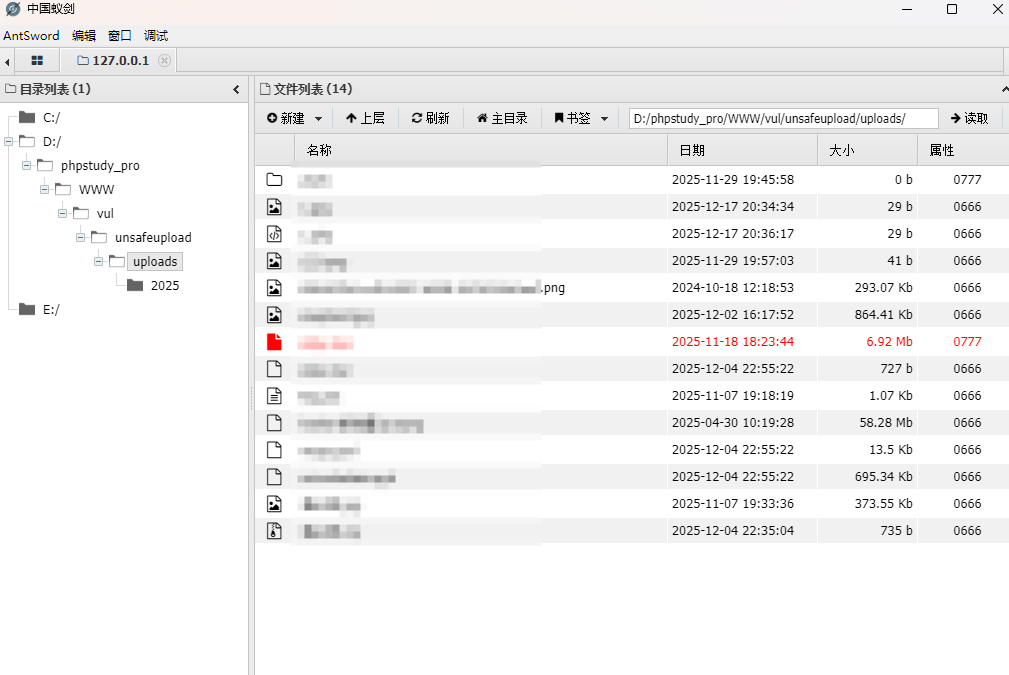Click the 书签 bookmark button
The image size is (1009, 675).
tap(572, 118)
